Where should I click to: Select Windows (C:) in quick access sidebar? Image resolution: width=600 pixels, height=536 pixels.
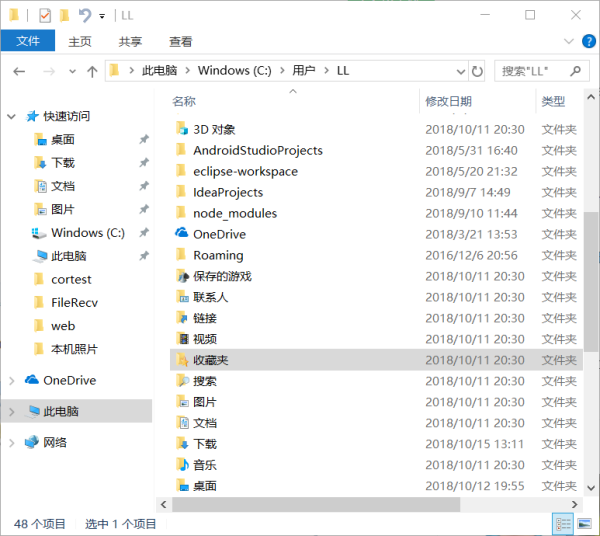(x=88, y=233)
